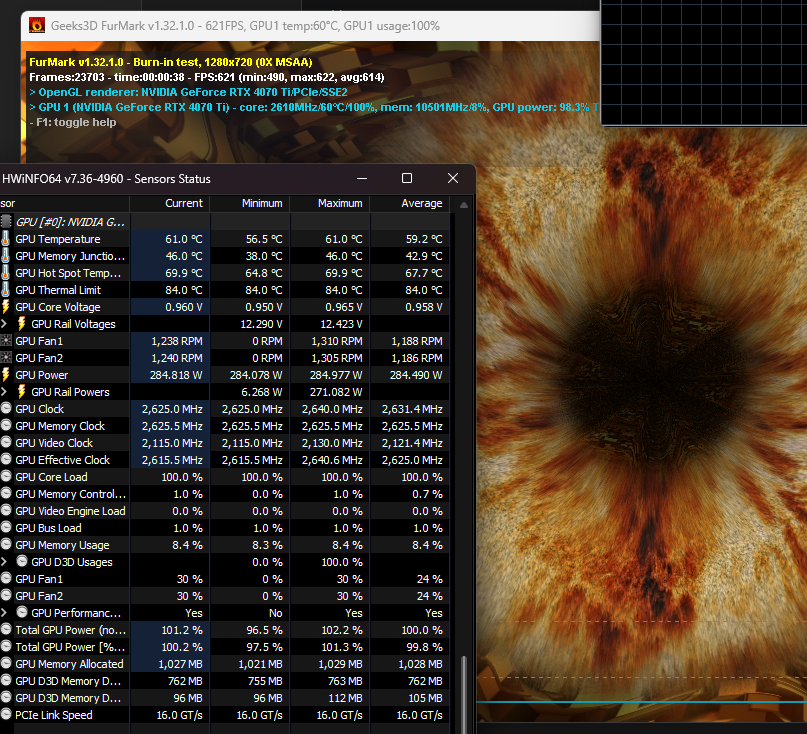
Task: Sort by the Maximum column header
Action: click(330, 203)
